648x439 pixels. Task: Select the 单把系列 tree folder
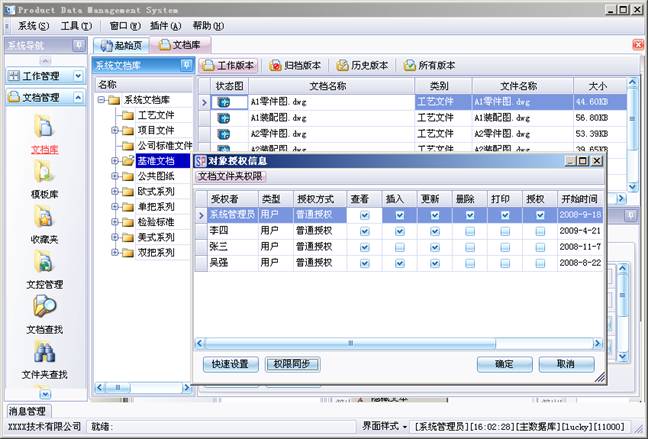(156, 207)
